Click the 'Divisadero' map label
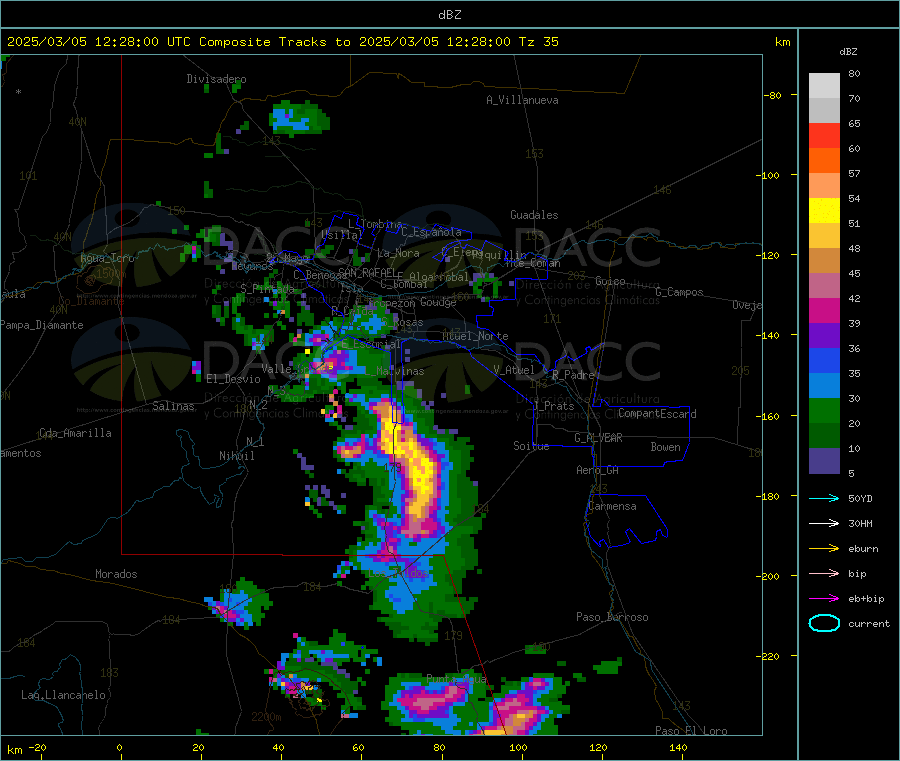900x761 pixels. 216,79
